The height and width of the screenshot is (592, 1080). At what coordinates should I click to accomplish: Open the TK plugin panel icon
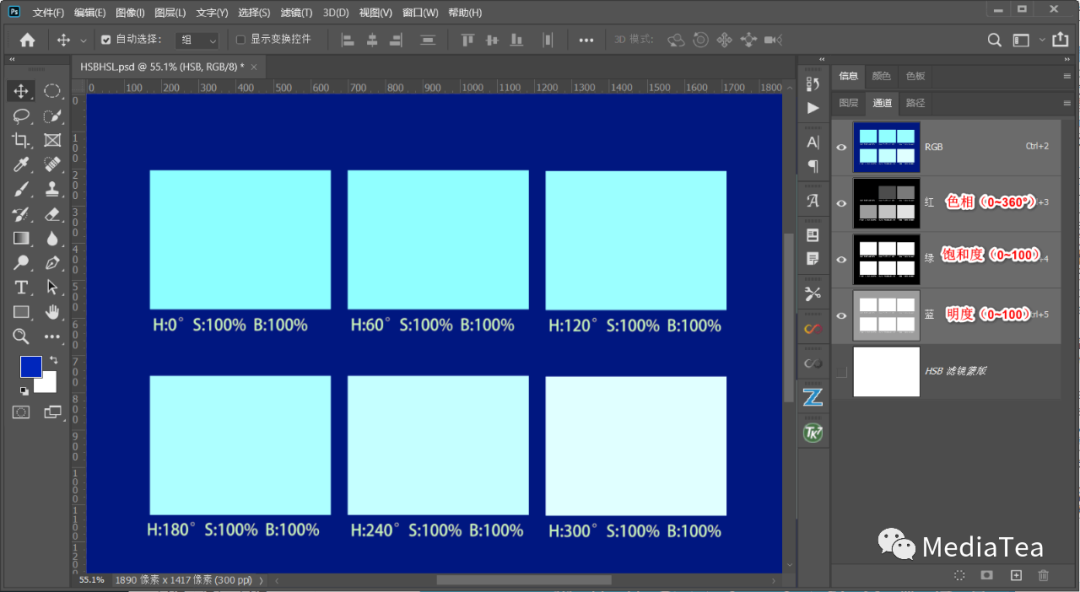pos(813,433)
